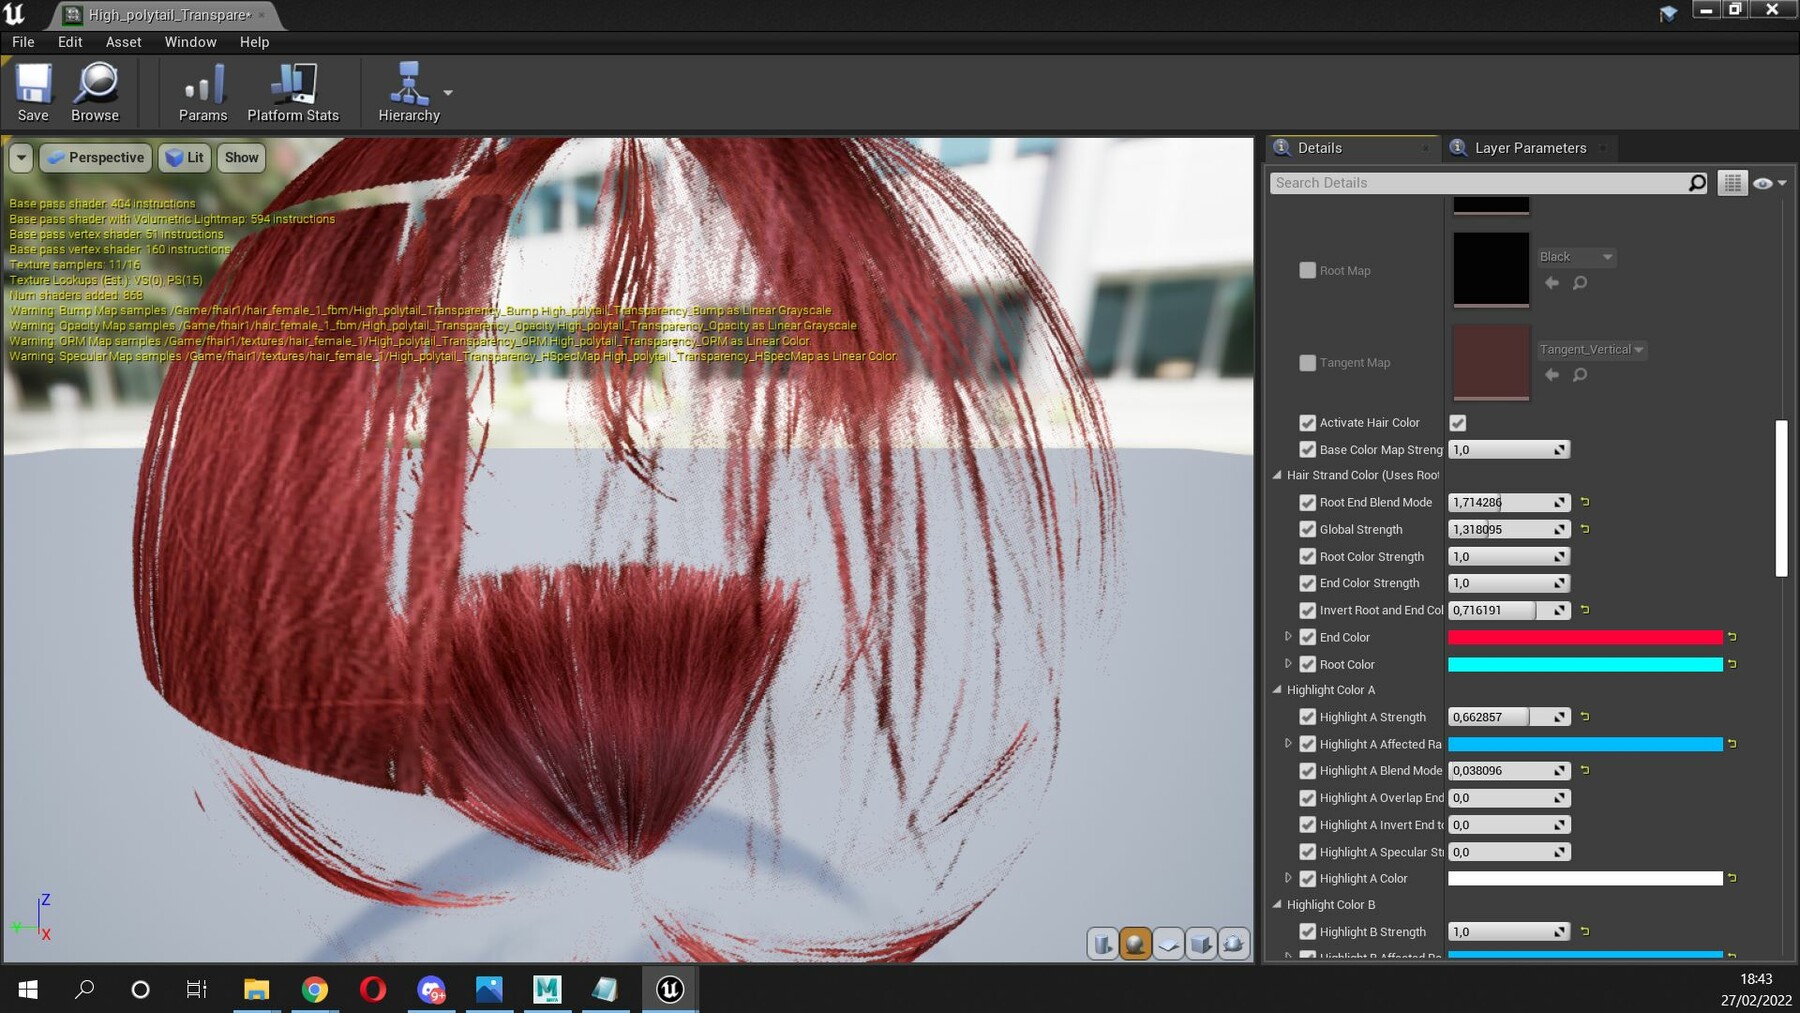The height and width of the screenshot is (1013, 1800).
Task: Find Root Map texture in Content Browser
Action: click(x=1580, y=283)
